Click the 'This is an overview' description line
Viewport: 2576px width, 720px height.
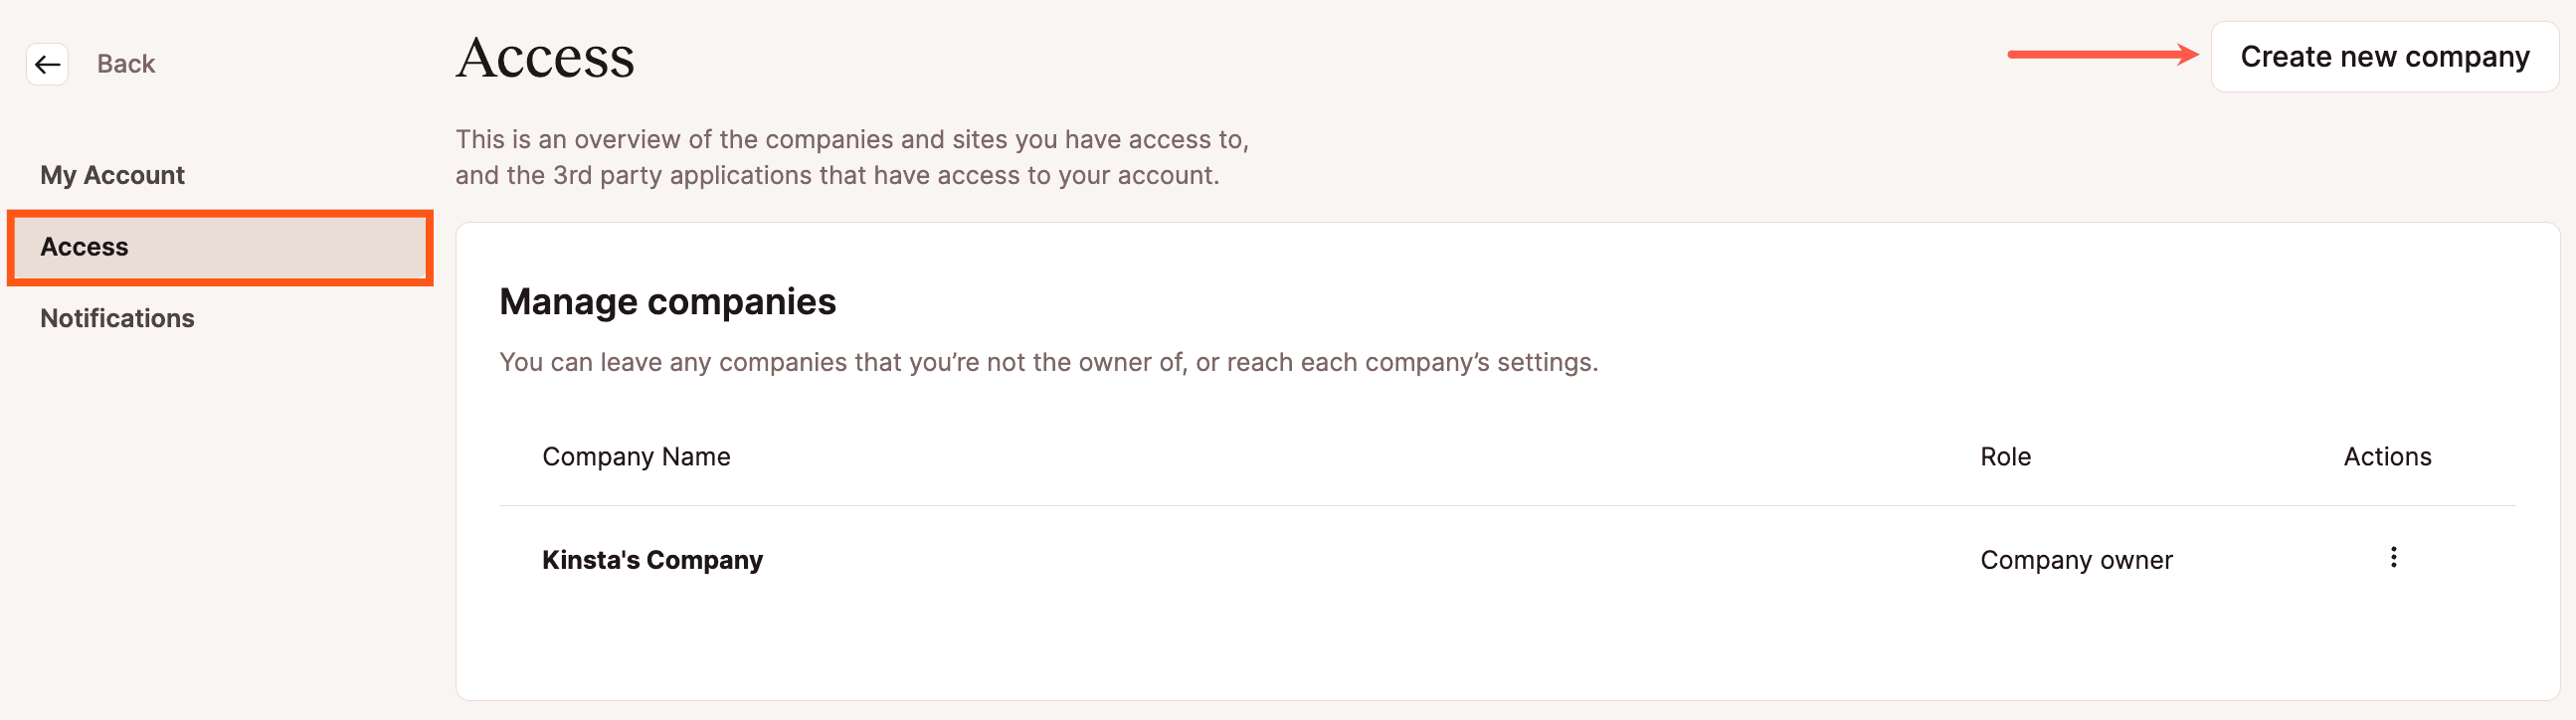pyautogui.click(x=852, y=140)
